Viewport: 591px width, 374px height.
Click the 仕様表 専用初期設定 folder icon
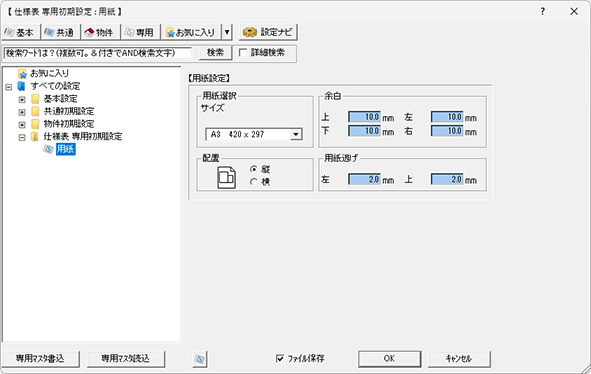coord(35,137)
